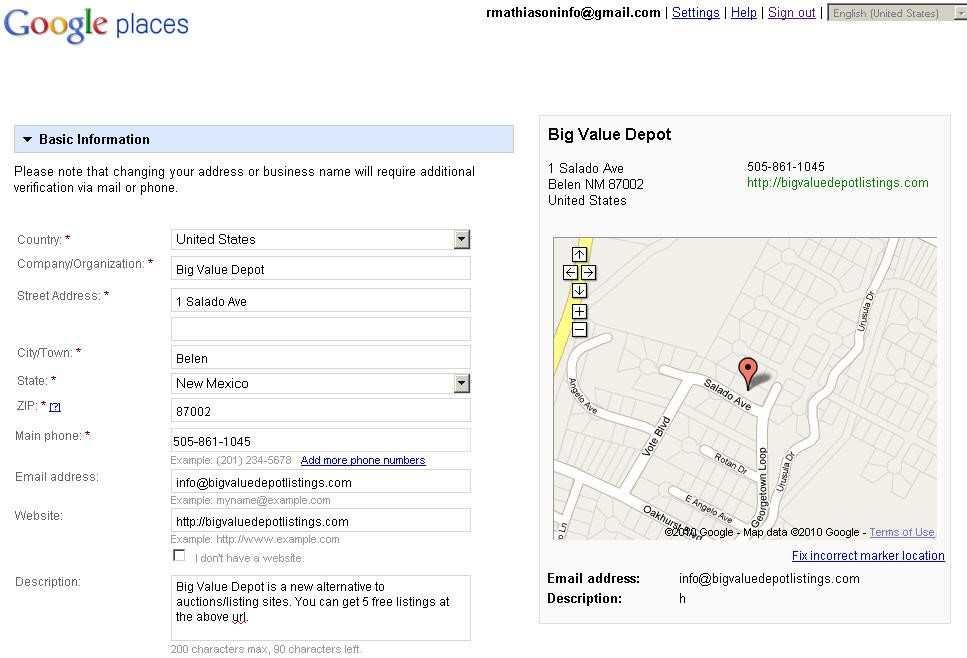
Task: Click the Sign out link
Action: (791, 13)
